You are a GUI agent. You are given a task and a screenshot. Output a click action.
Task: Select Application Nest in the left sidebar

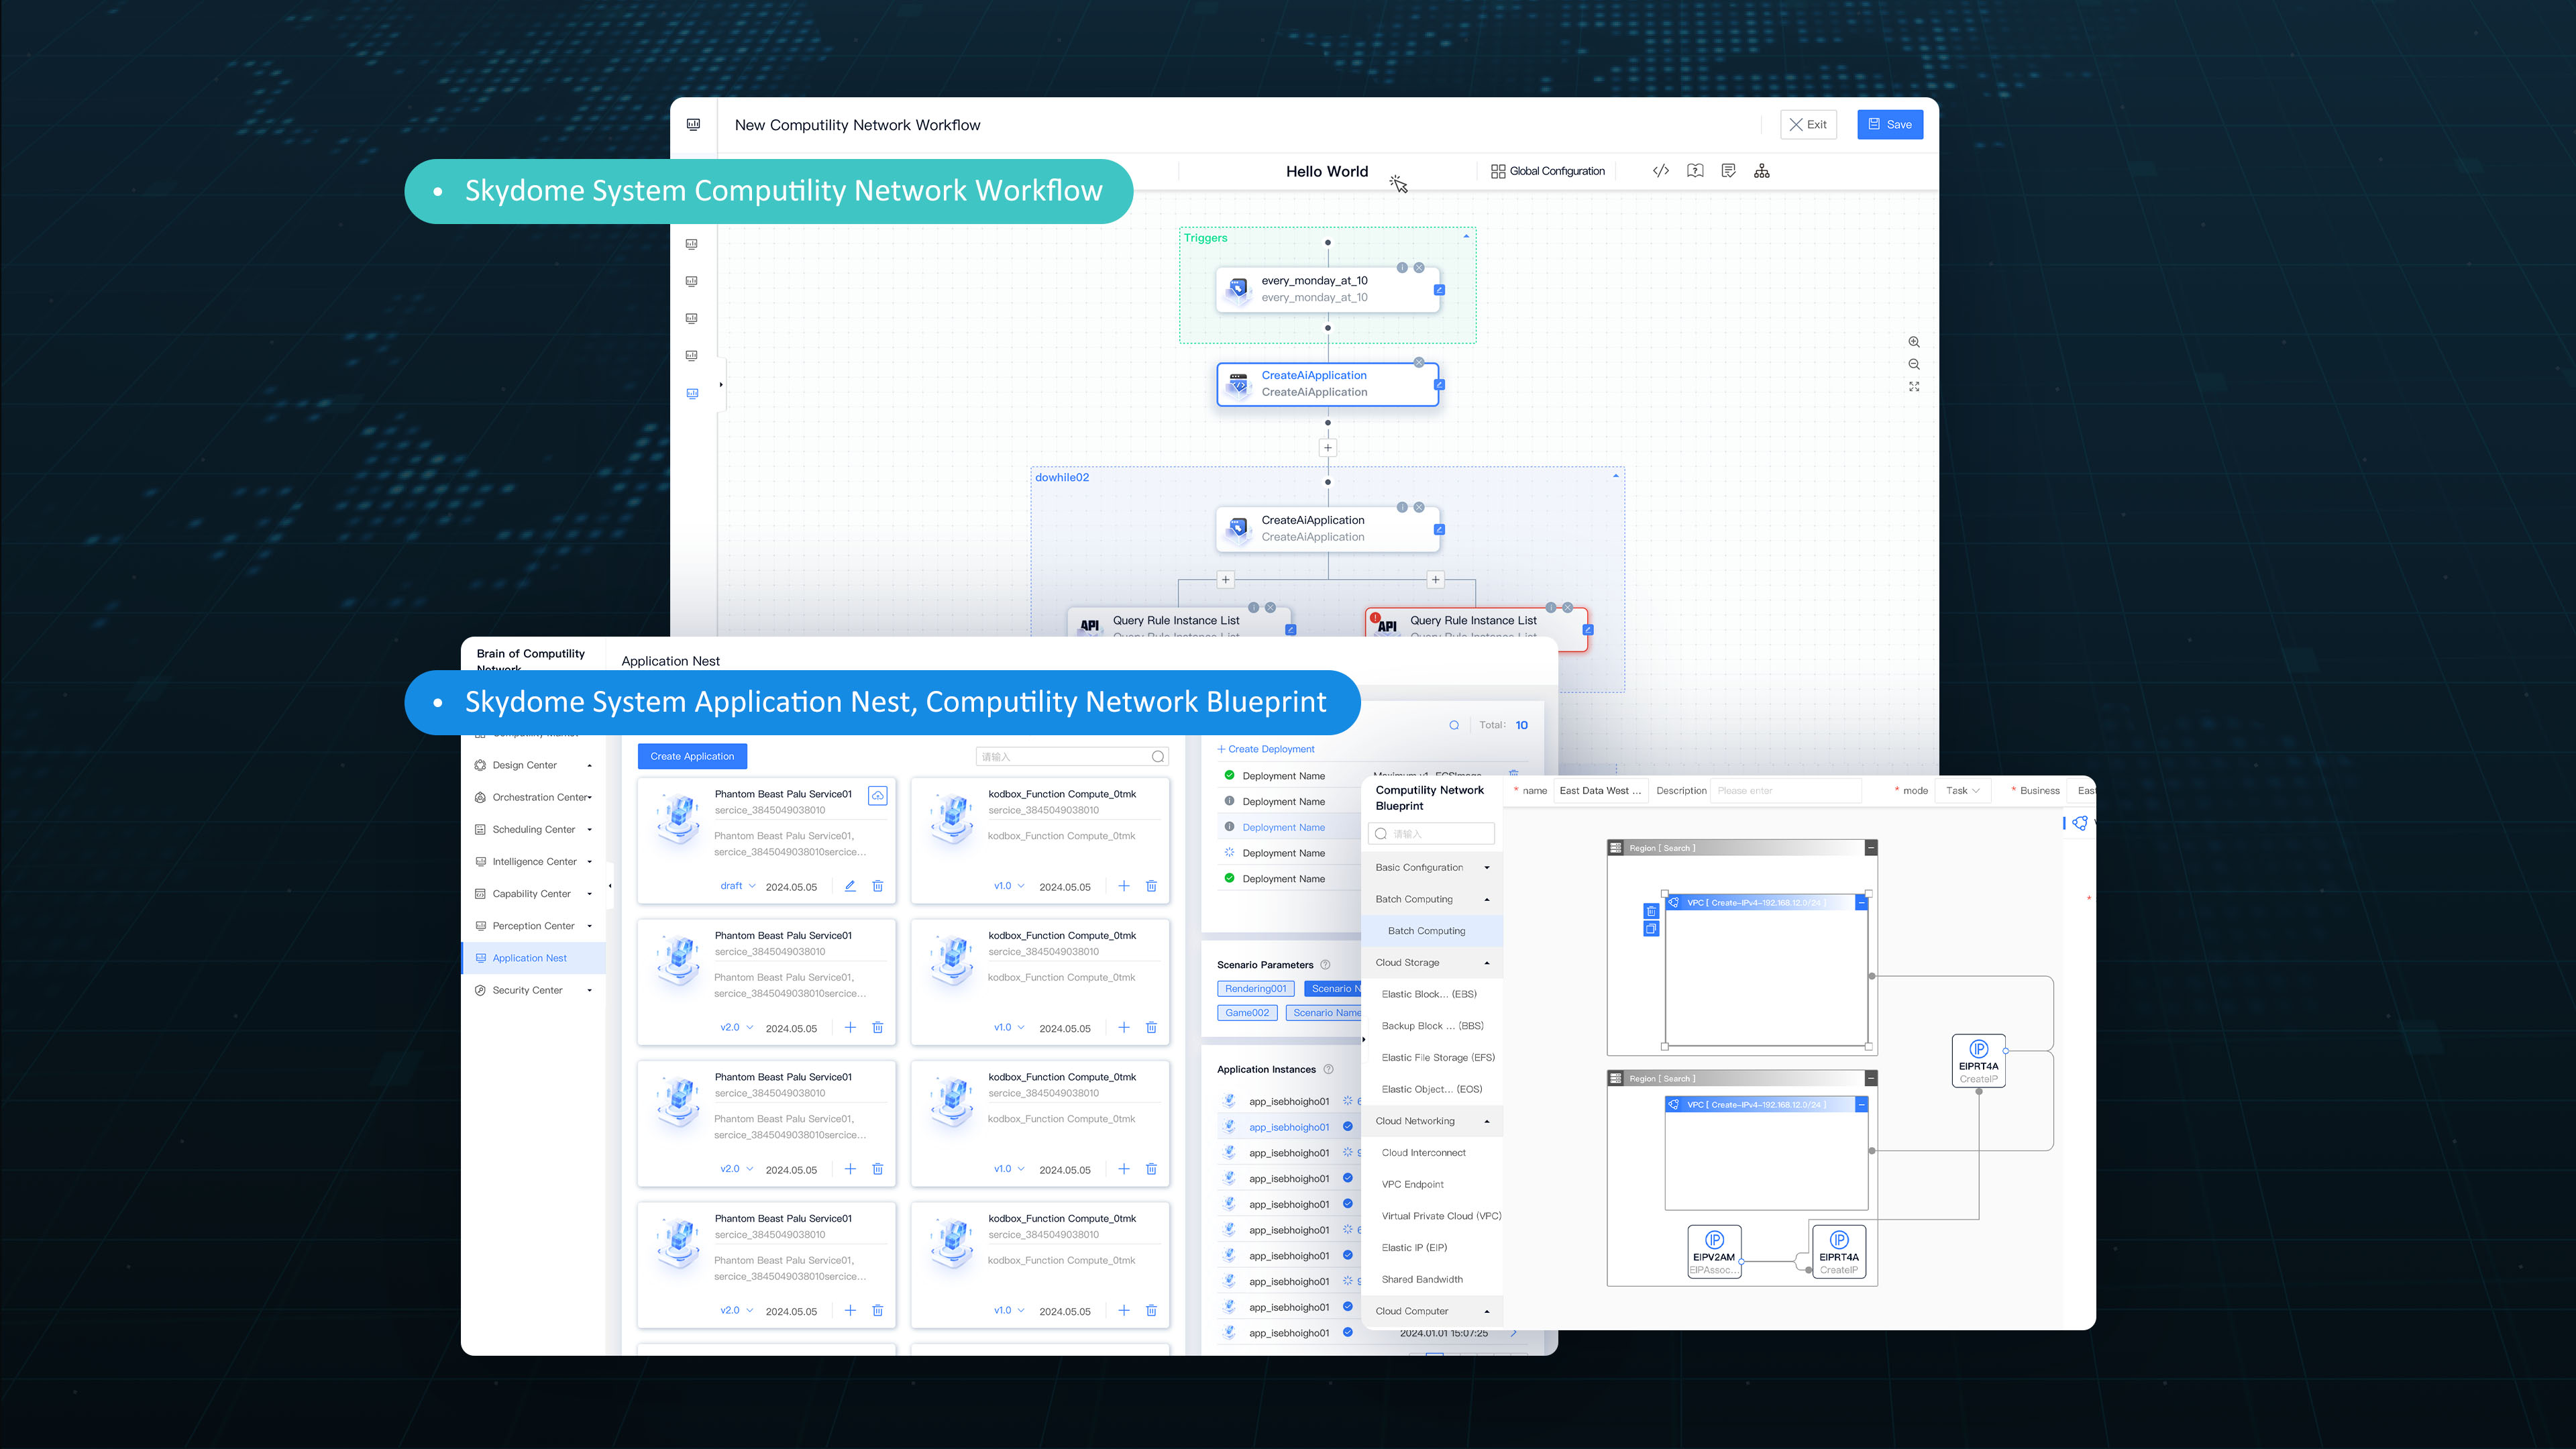pyautogui.click(x=529, y=958)
